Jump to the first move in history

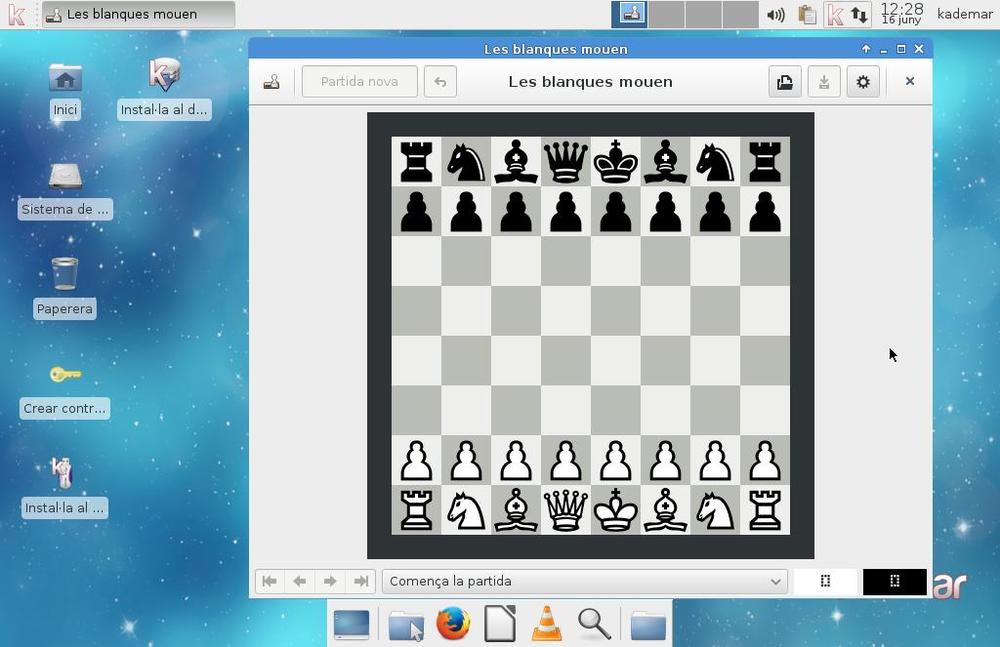269,581
